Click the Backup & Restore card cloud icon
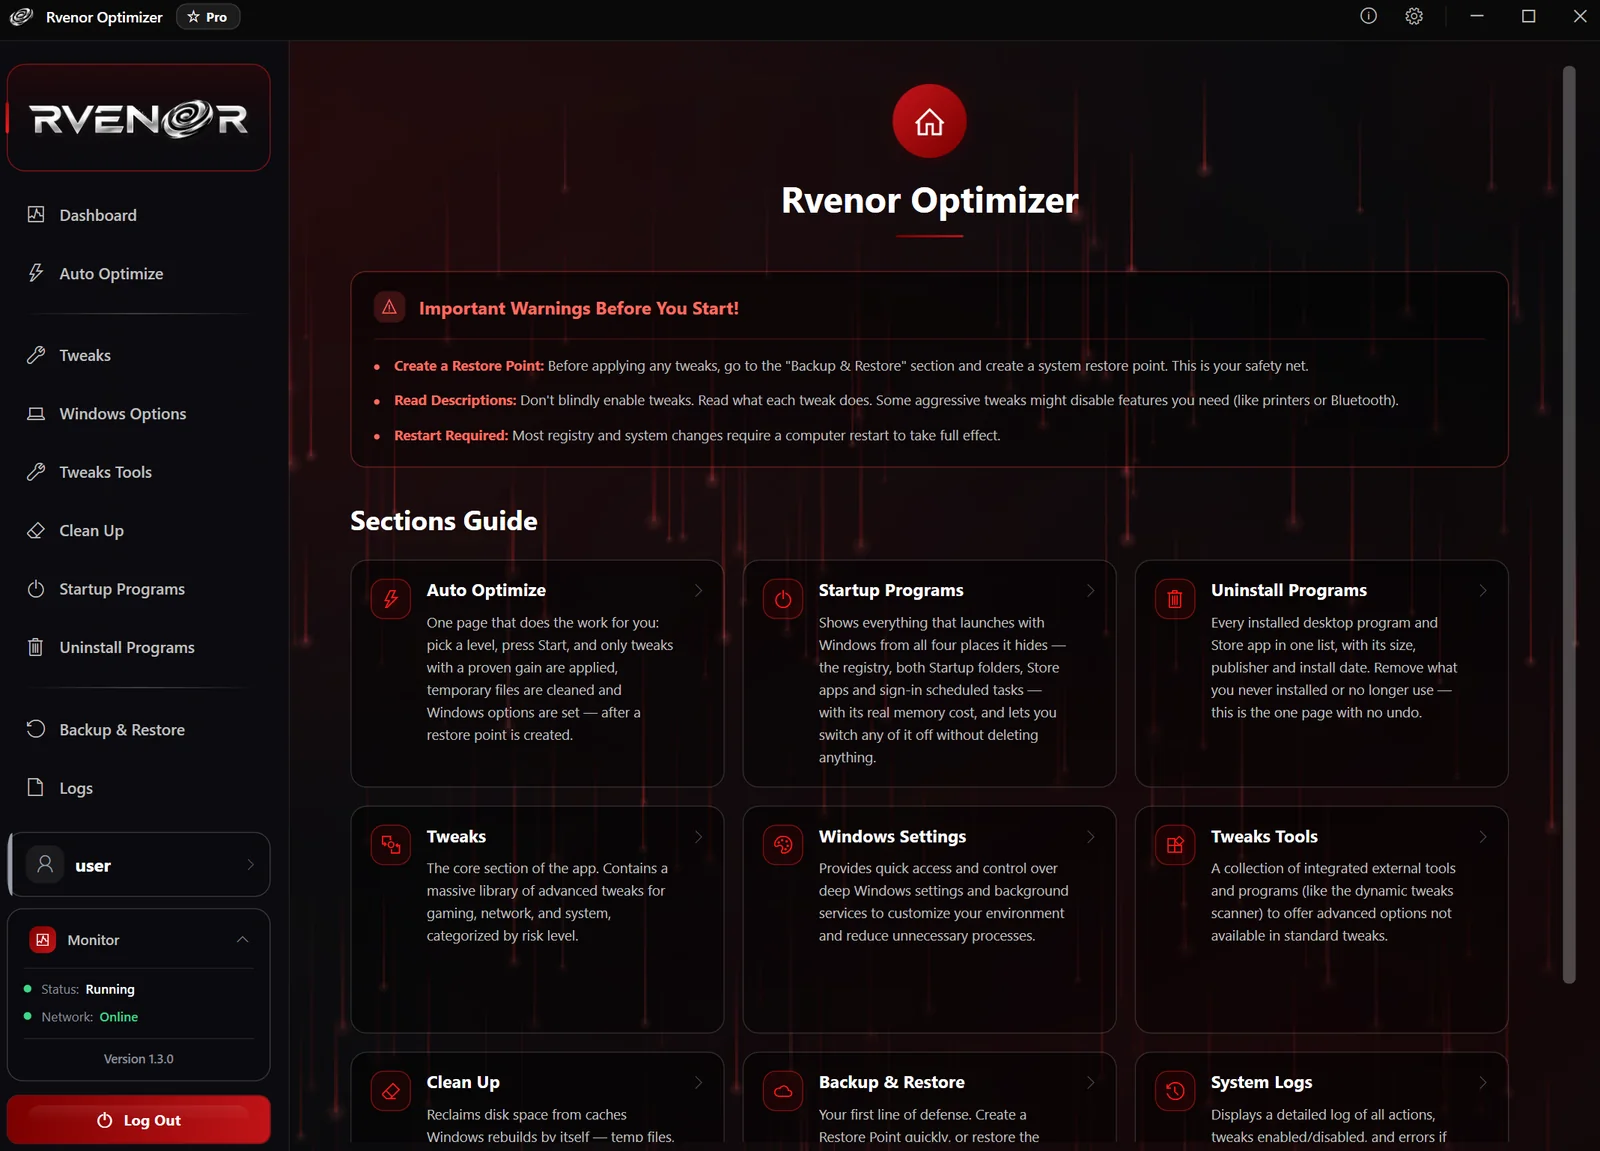This screenshot has height=1151, width=1600. [x=783, y=1091]
